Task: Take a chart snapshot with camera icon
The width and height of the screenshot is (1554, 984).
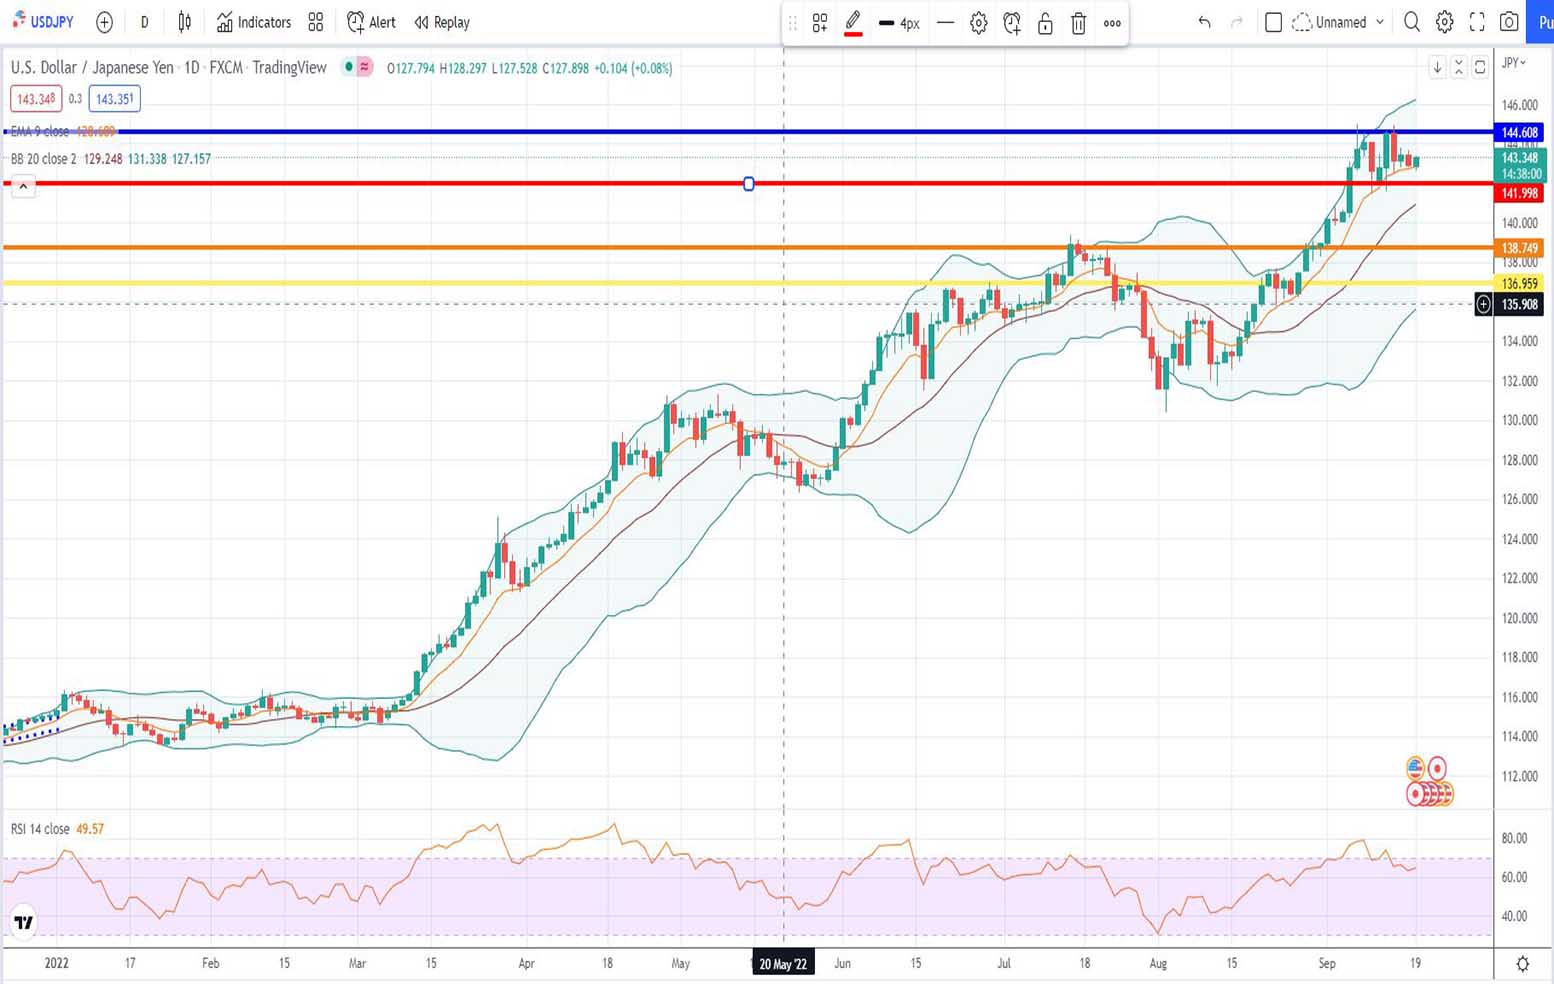Action: click(1509, 22)
